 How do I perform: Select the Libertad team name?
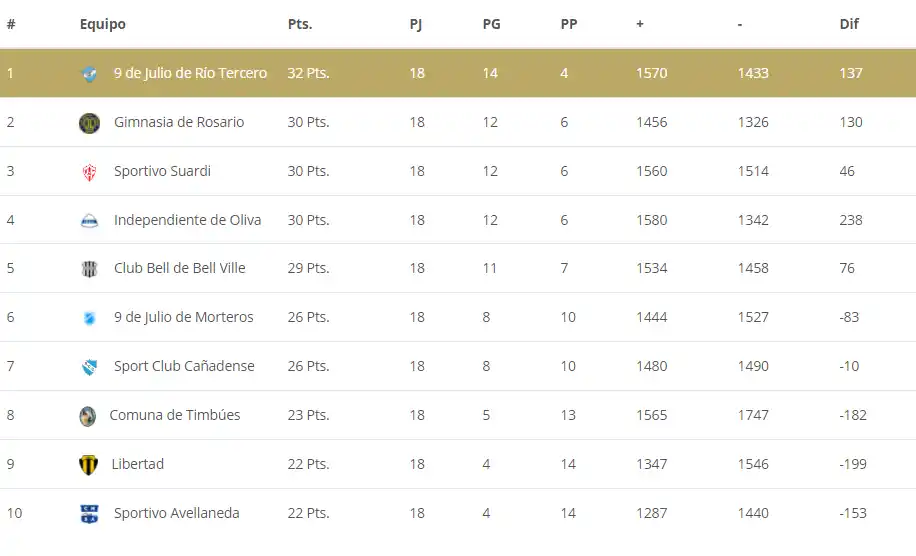click(138, 464)
